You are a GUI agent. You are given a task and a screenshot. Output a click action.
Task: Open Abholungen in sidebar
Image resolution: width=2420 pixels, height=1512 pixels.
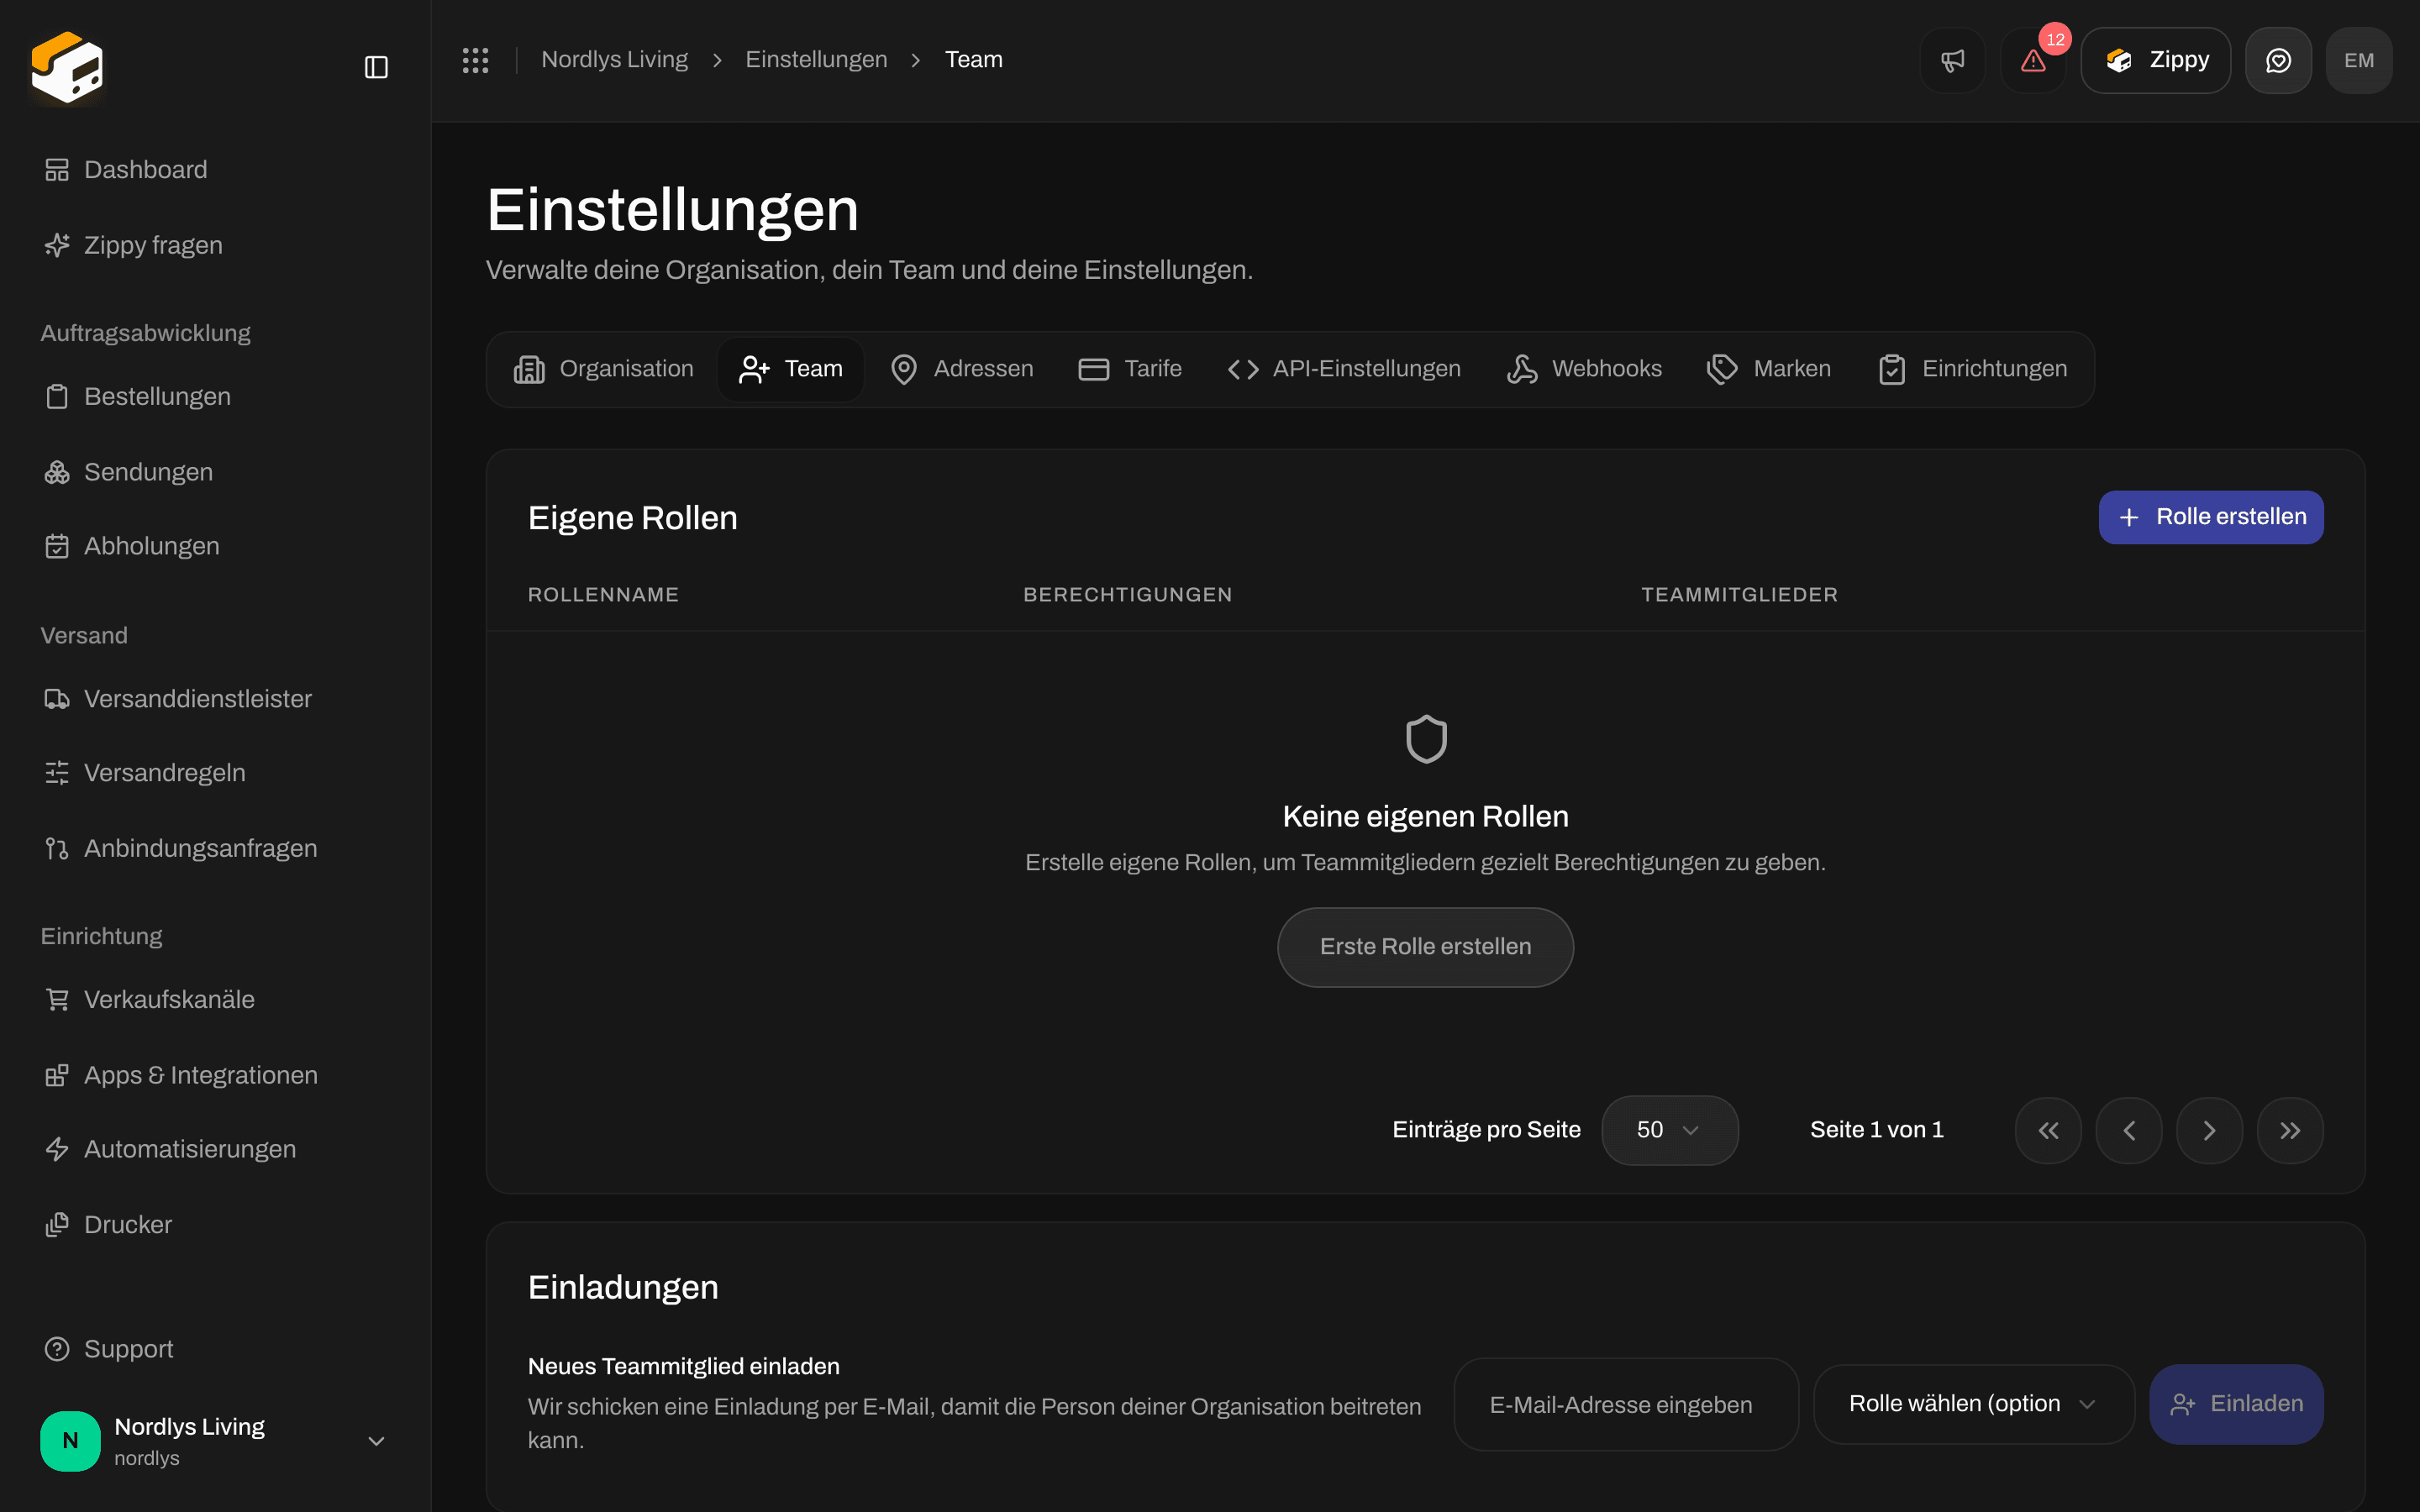coord(215,546)
